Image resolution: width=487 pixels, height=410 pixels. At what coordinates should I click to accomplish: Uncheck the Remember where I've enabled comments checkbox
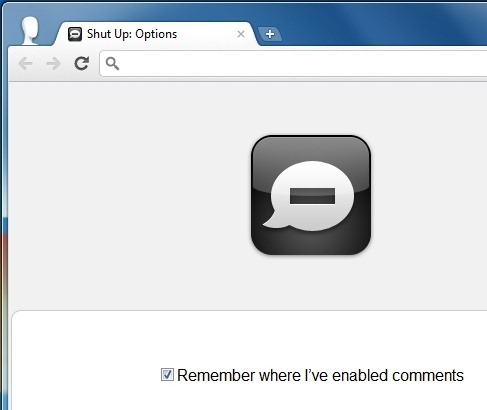167,375
